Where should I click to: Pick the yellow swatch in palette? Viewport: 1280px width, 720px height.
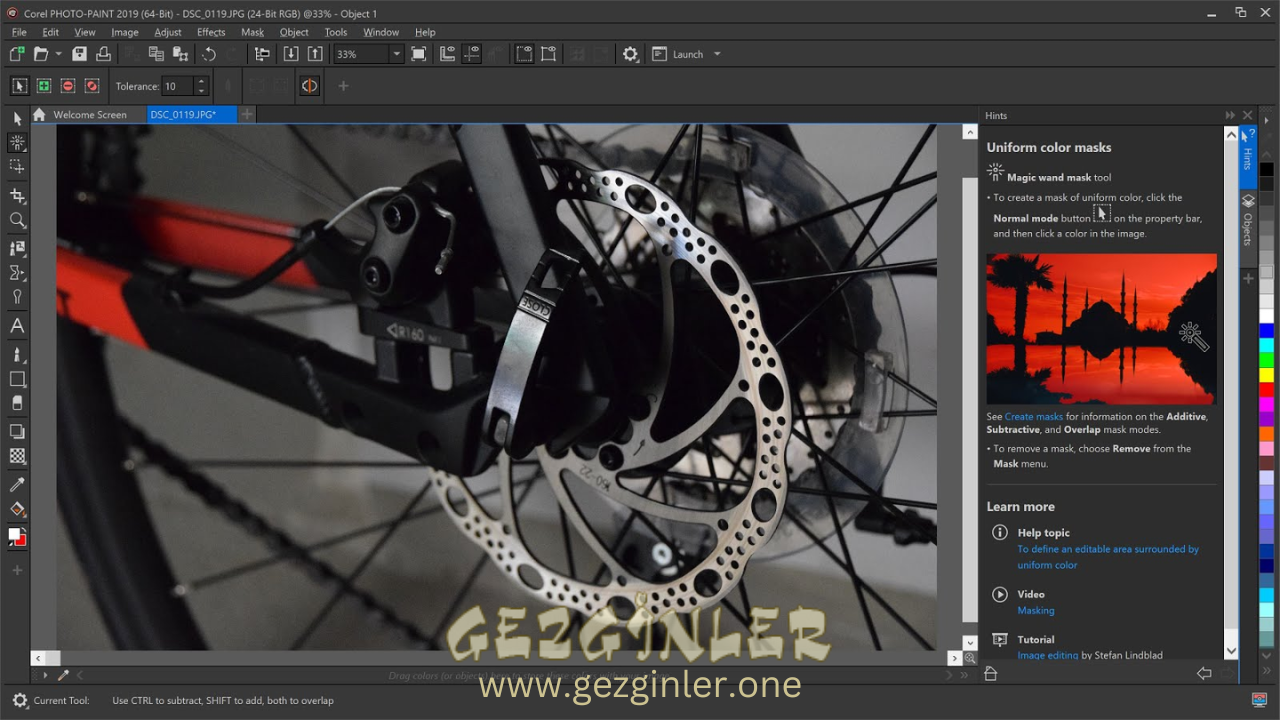point(1267,375)
